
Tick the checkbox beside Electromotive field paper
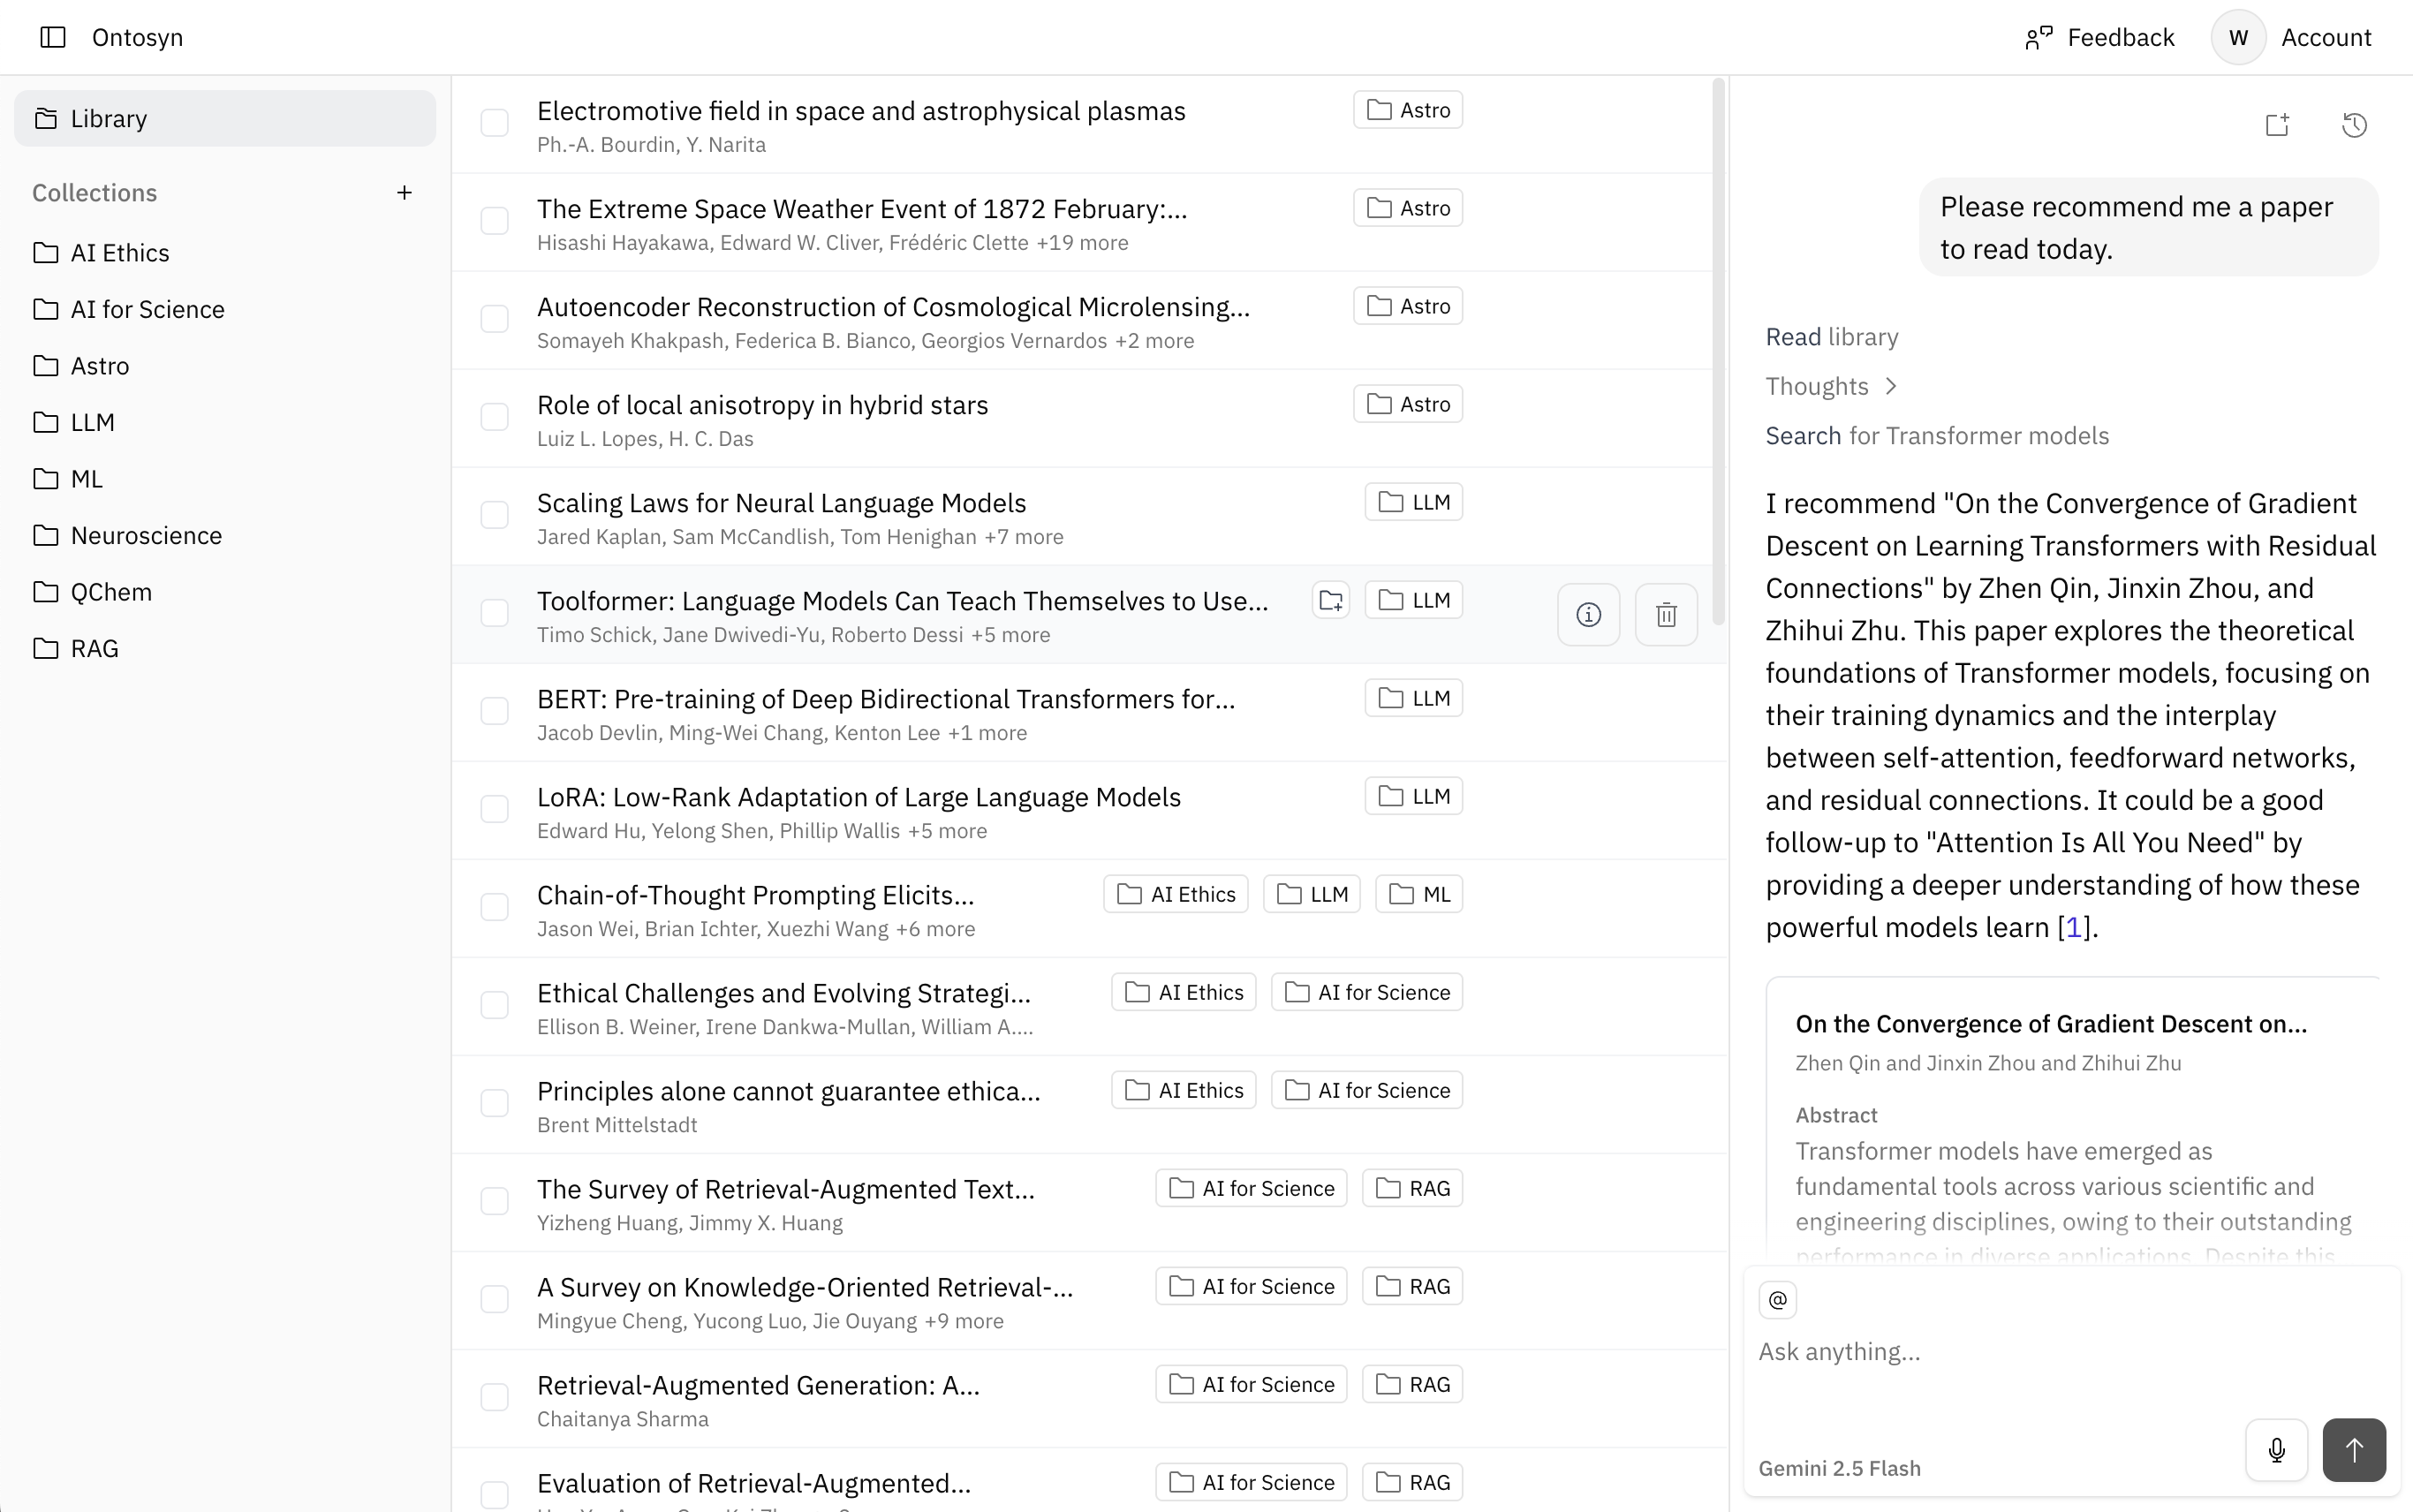coord(496,122)
